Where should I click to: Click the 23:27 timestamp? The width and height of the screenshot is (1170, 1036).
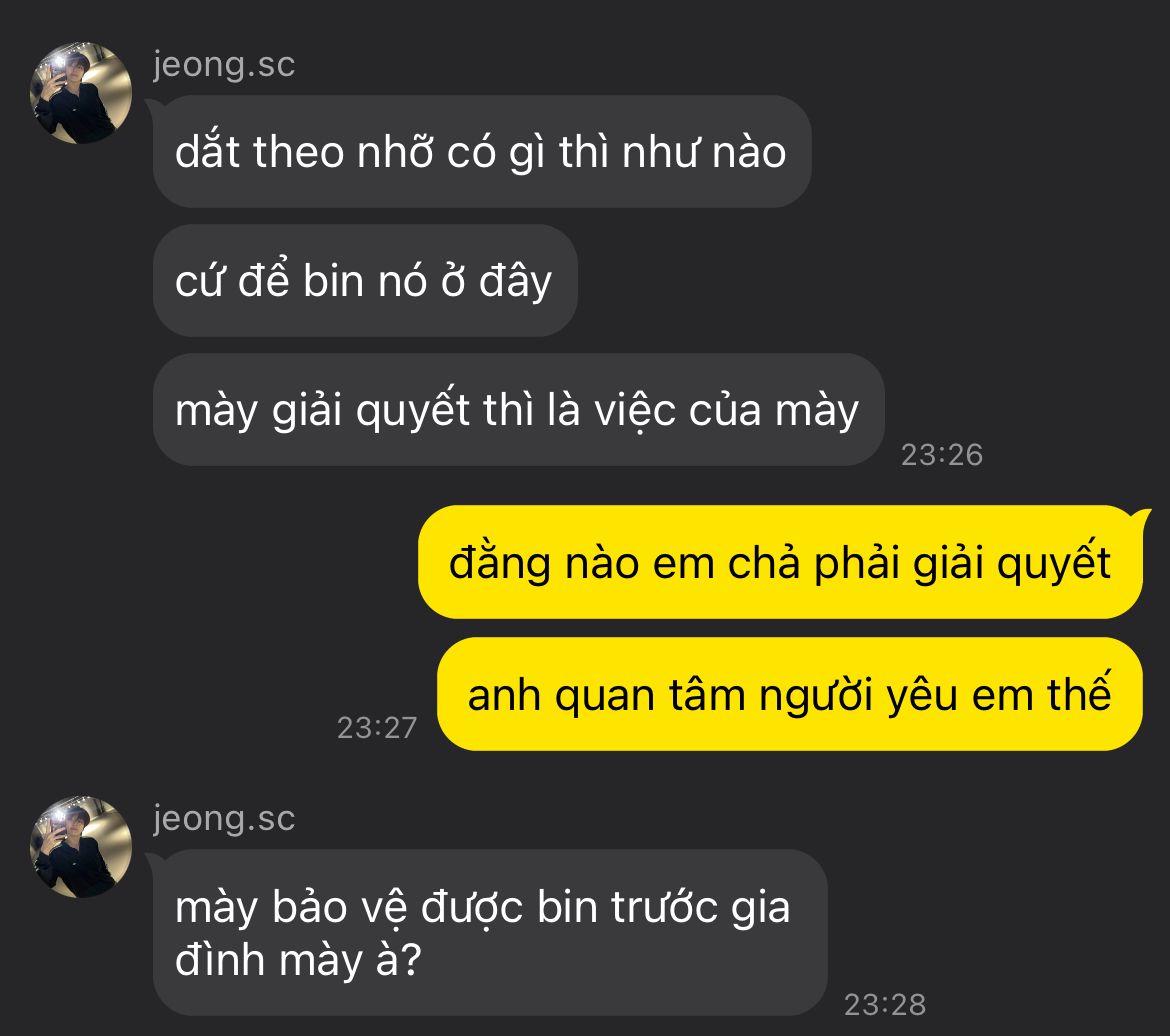coord(377,728)
